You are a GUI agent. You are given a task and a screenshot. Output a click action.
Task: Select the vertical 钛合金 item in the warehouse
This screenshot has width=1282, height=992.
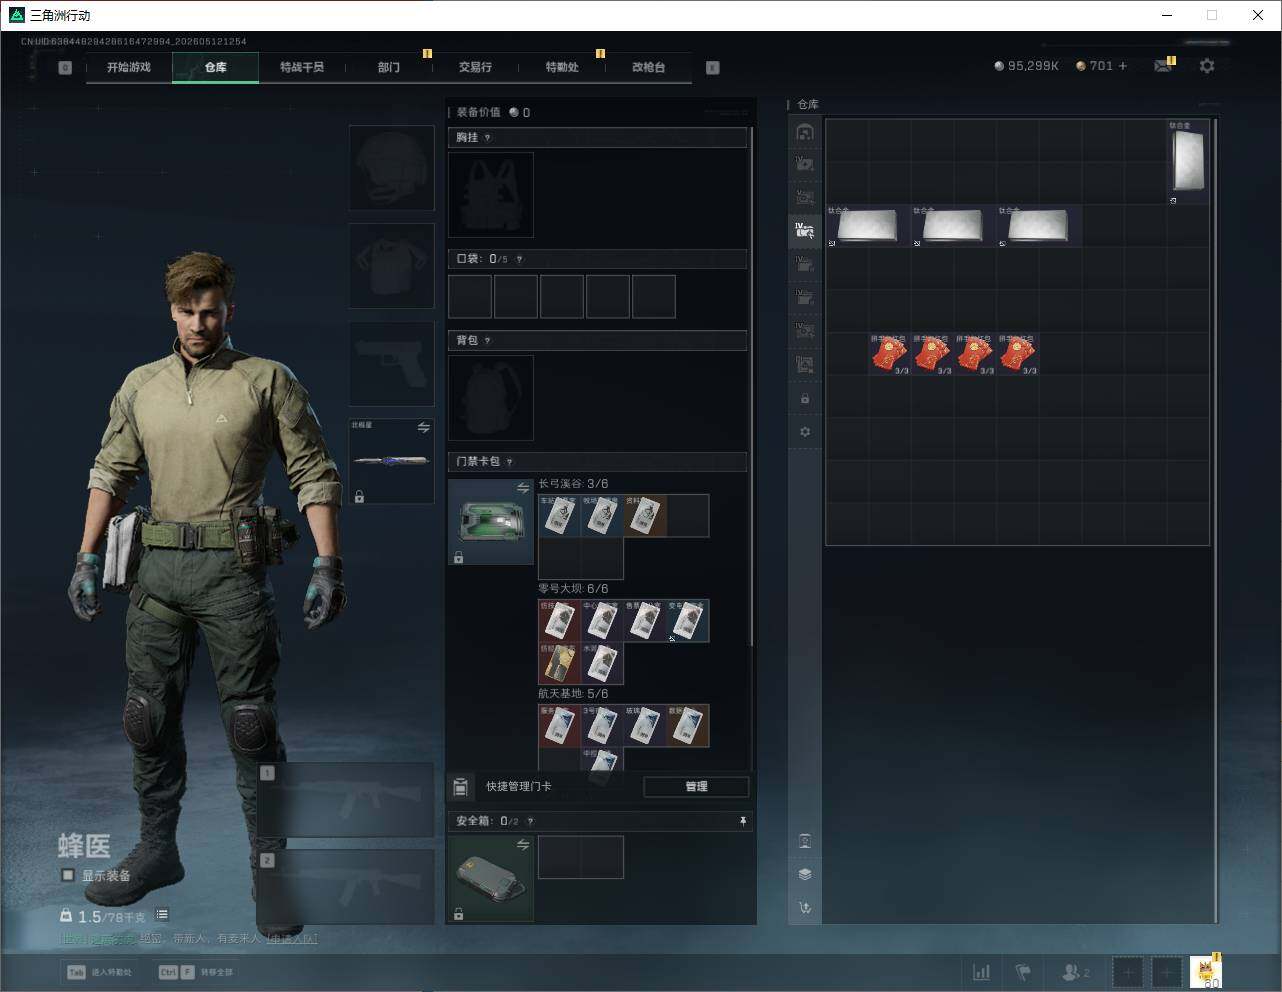pos(1188,162)
